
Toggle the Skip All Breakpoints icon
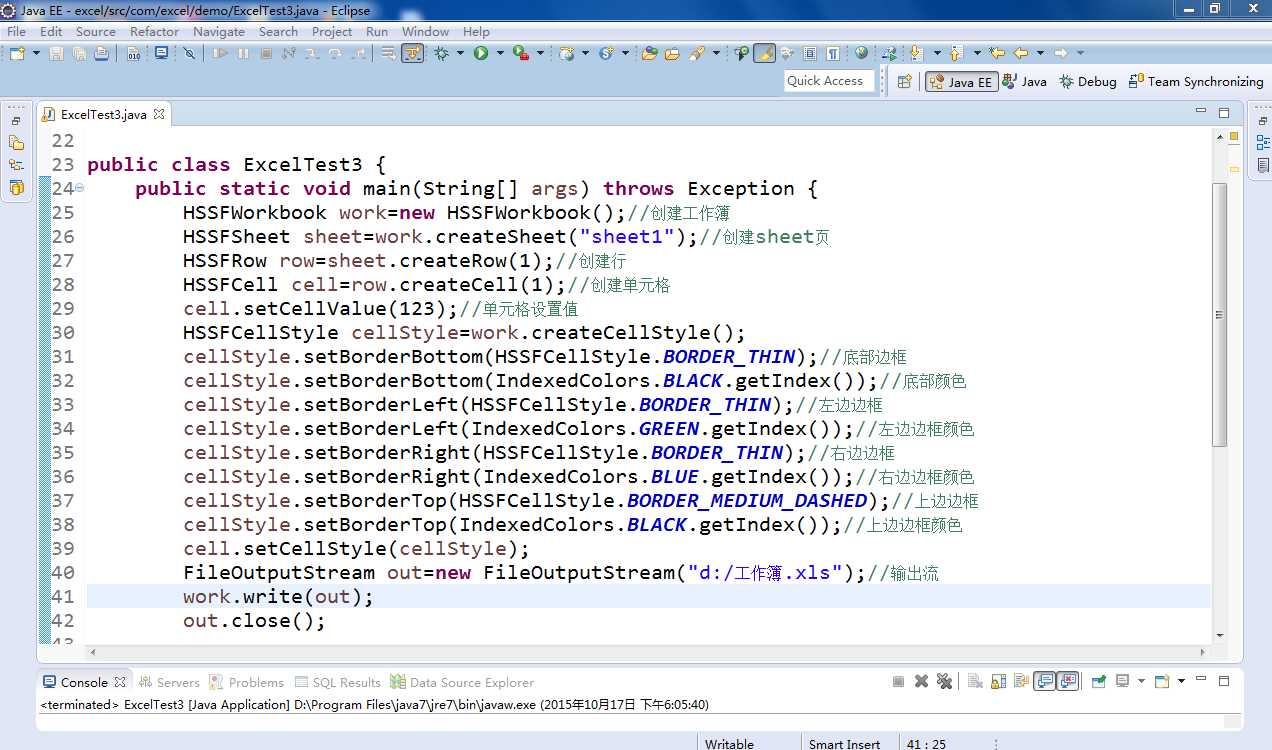(x=188, y=53)
